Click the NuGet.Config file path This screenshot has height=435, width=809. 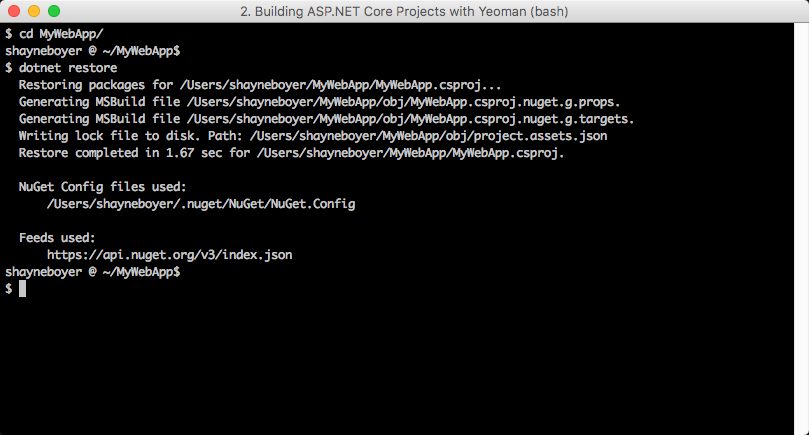200,204
